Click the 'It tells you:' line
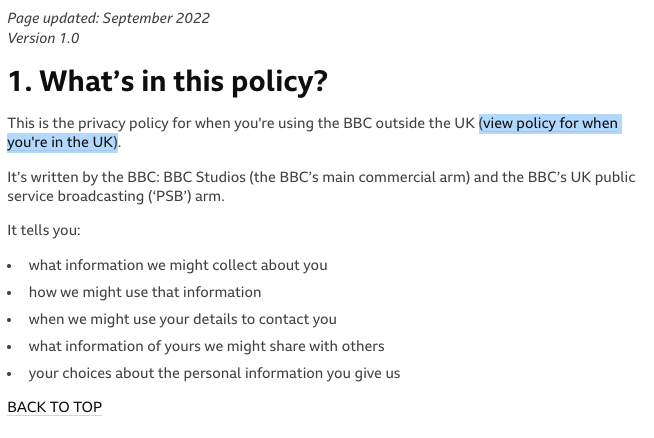Viewport: 654px width, 438px height. click(x=44, y=230)
